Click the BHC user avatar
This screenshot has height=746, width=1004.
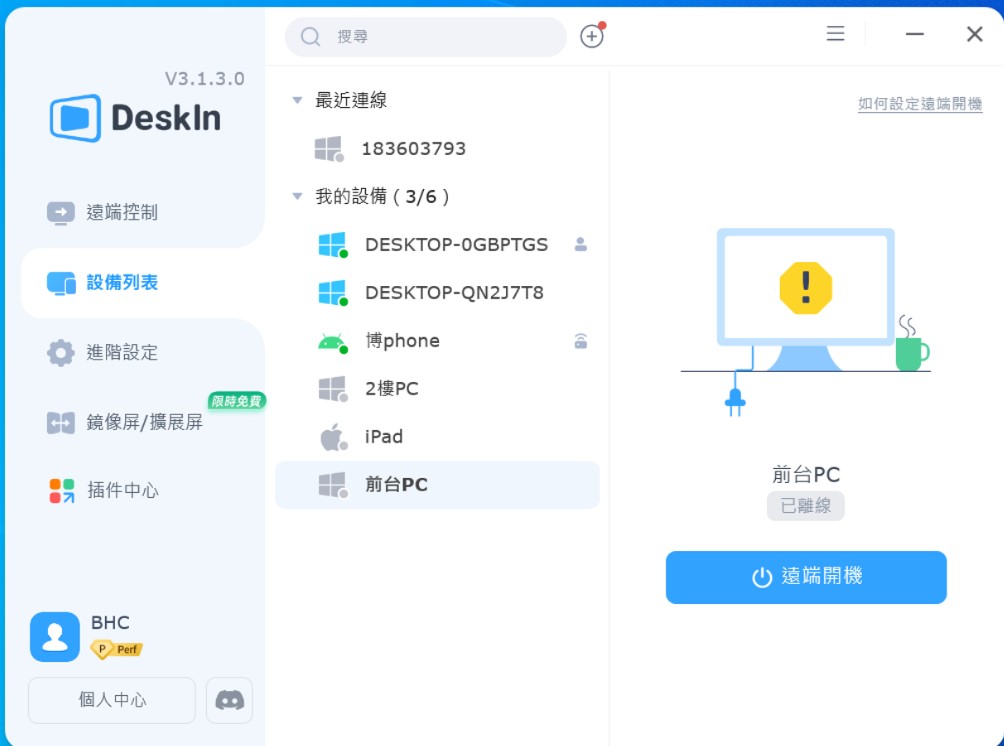point(55,637)
